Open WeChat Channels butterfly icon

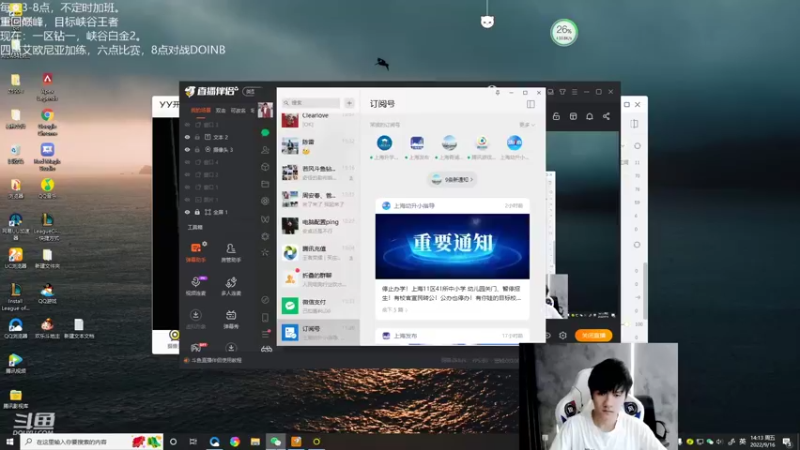pyautogui.click(x=265, y=219)
